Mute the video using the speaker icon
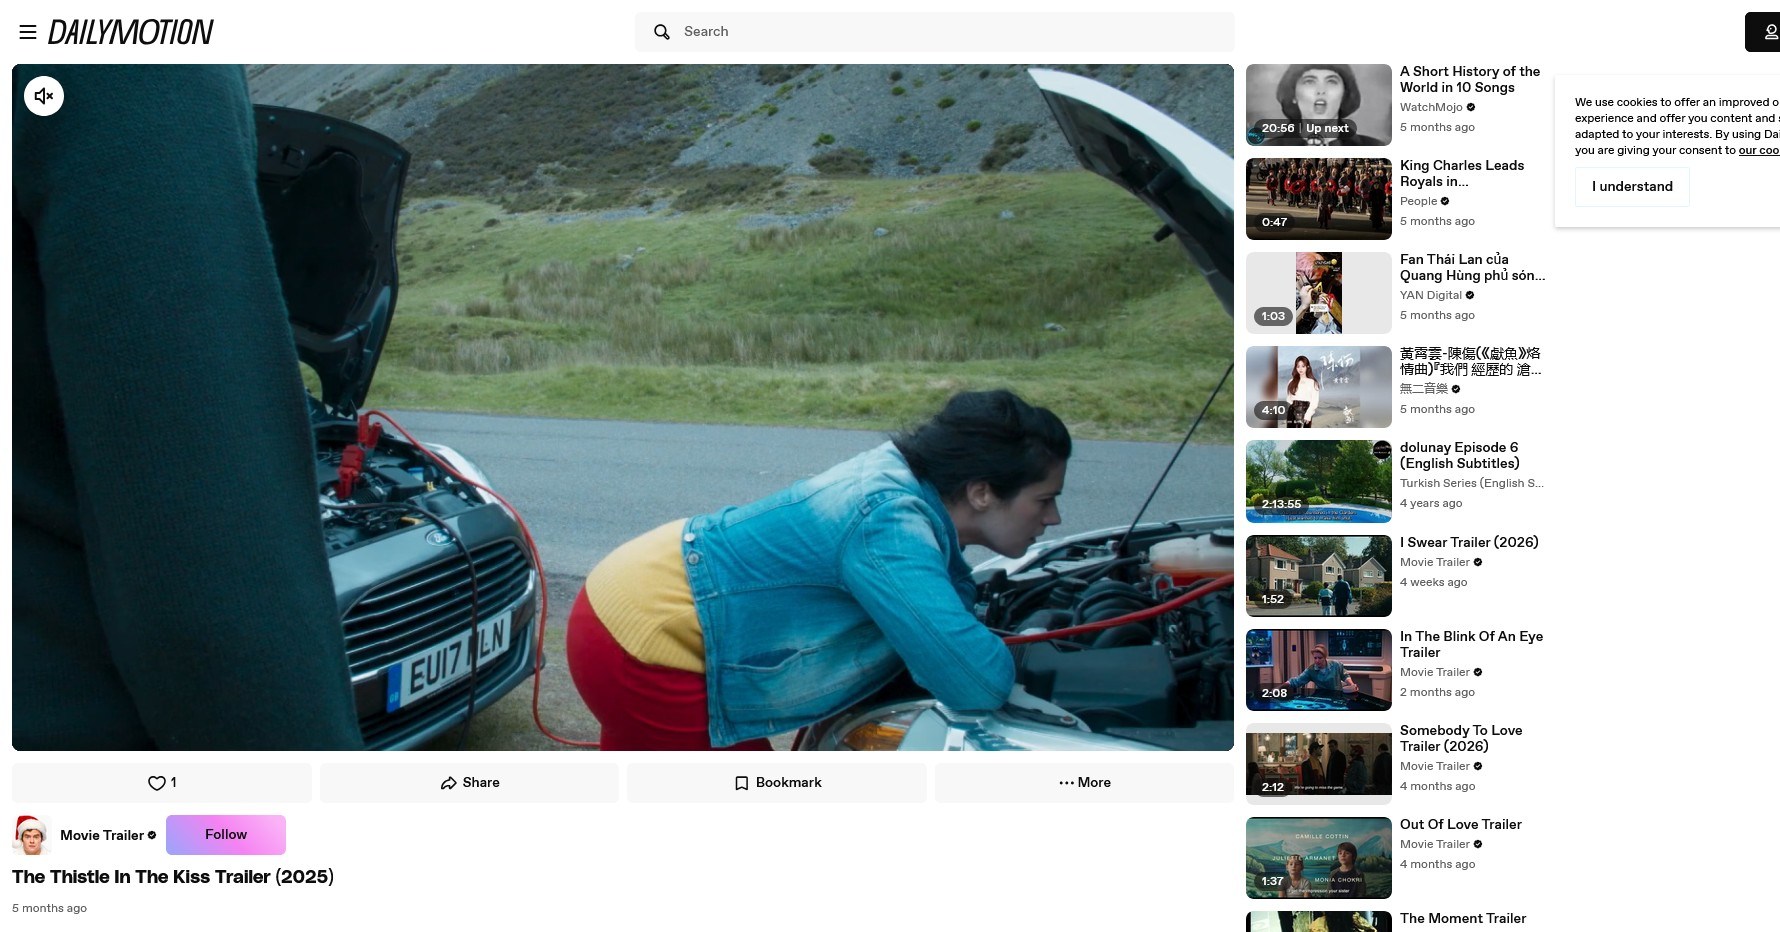1780x932 pixels. (43, 95)
